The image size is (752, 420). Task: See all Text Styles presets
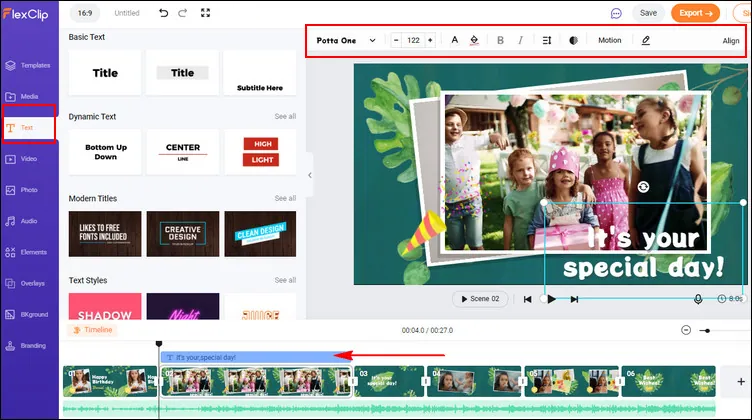(285, 280)
